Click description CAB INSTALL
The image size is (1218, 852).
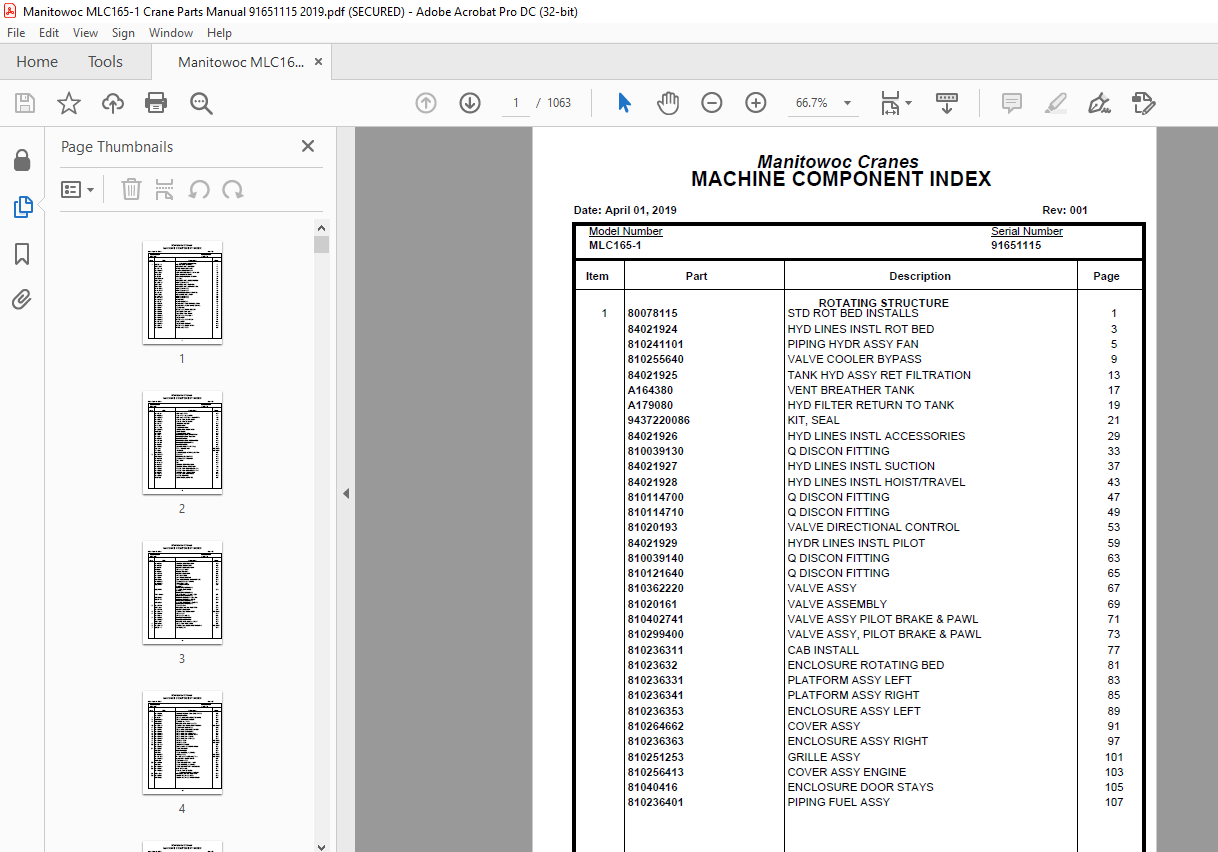click(823, 650)
